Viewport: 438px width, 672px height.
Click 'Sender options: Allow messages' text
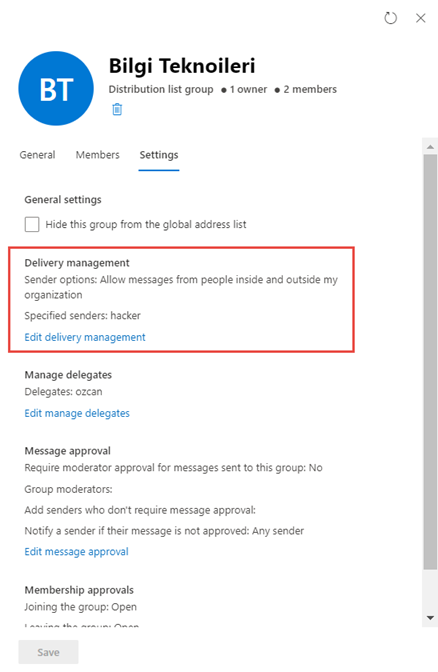click(x=181, y=287)
